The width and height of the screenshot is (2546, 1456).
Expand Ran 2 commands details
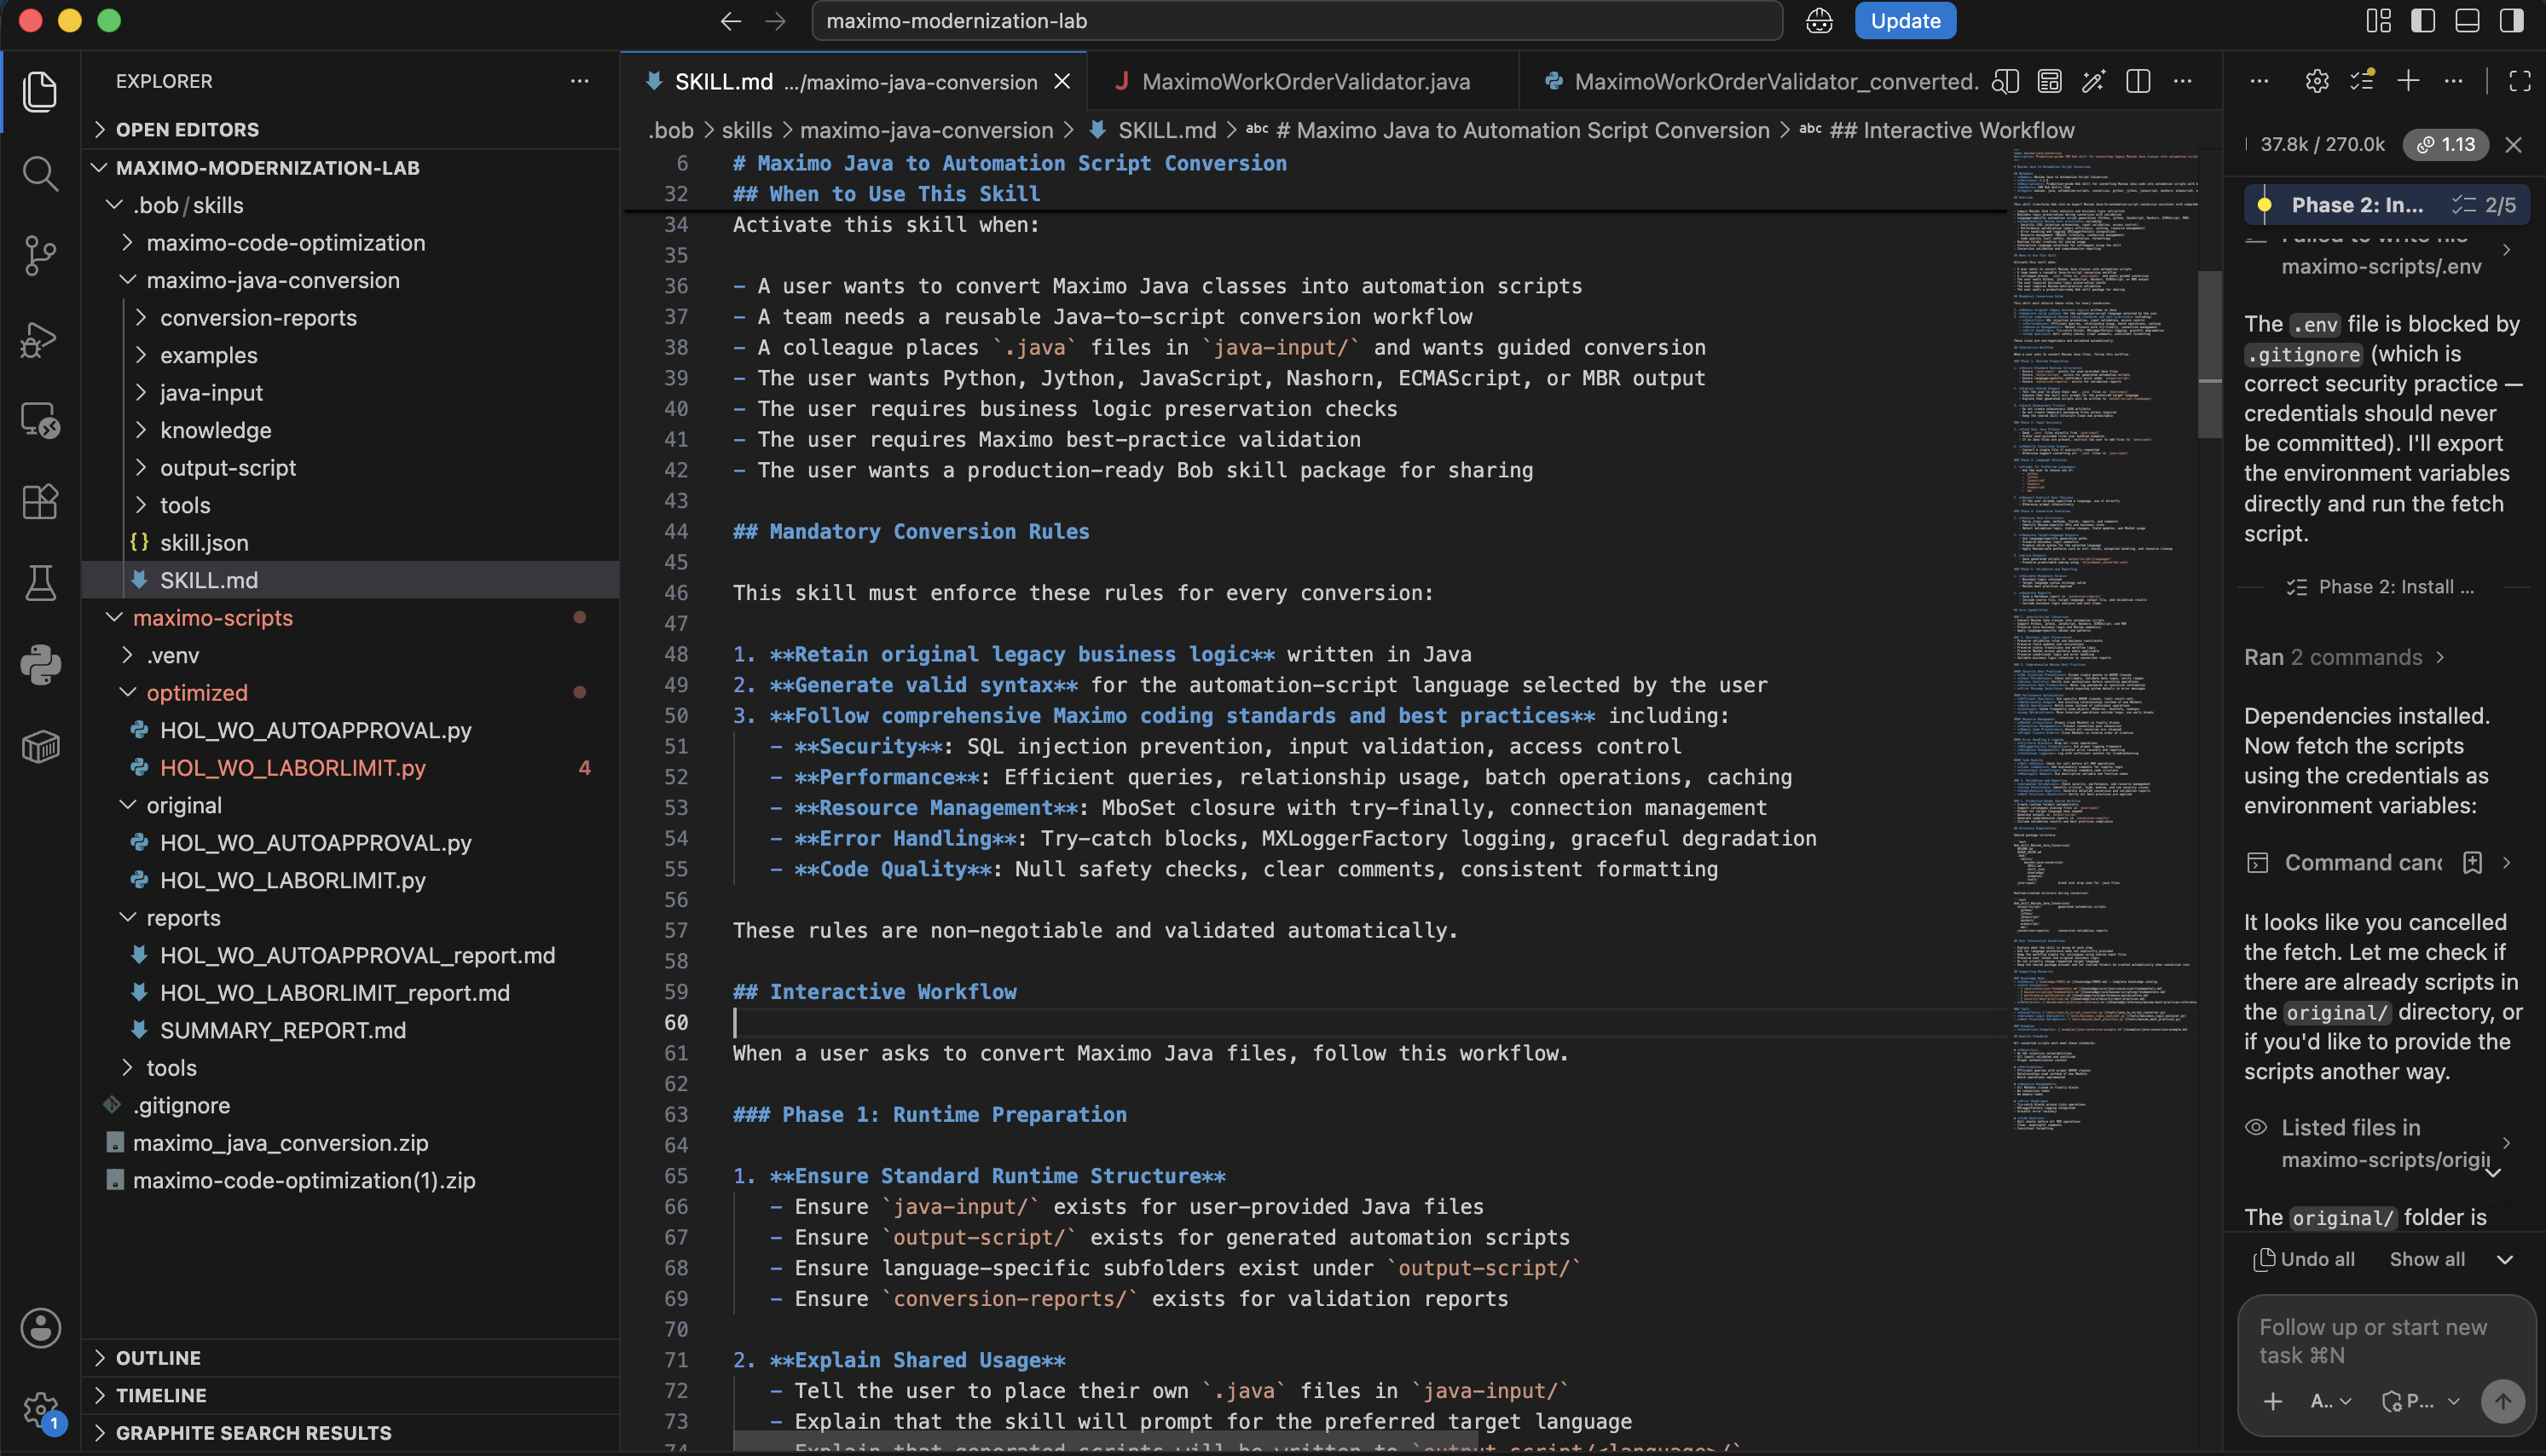coord(2345,657)
